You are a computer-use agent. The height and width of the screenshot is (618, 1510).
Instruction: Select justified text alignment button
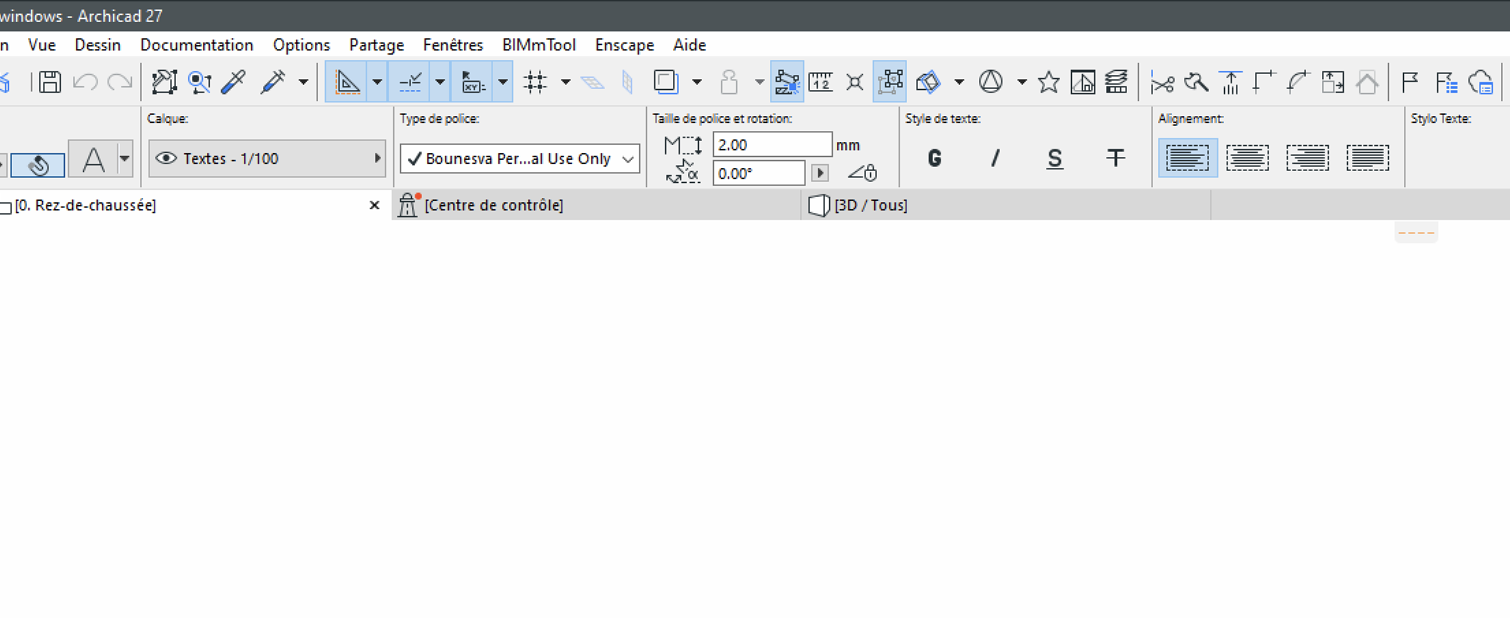[x=1368, y=158]
